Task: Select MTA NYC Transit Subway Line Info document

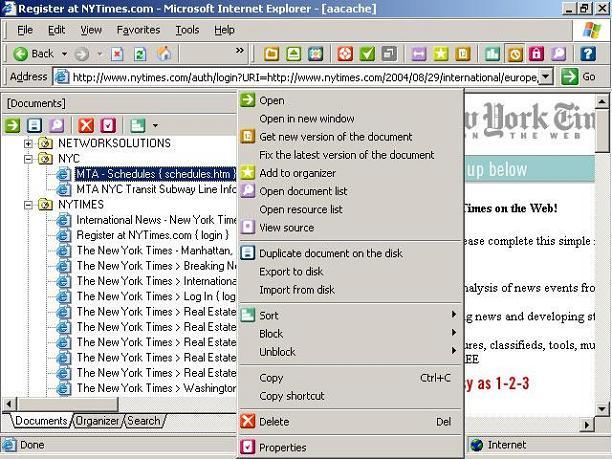Action: (156, 189)
